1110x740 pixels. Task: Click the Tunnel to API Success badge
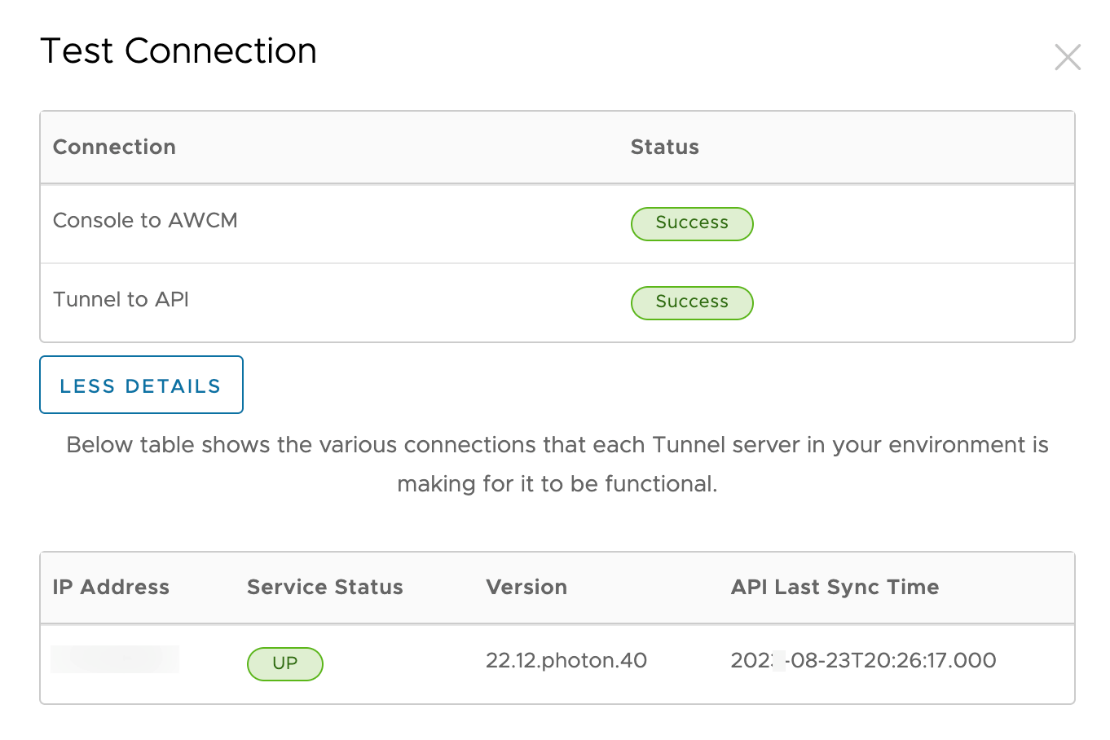(x=691, y=302)
